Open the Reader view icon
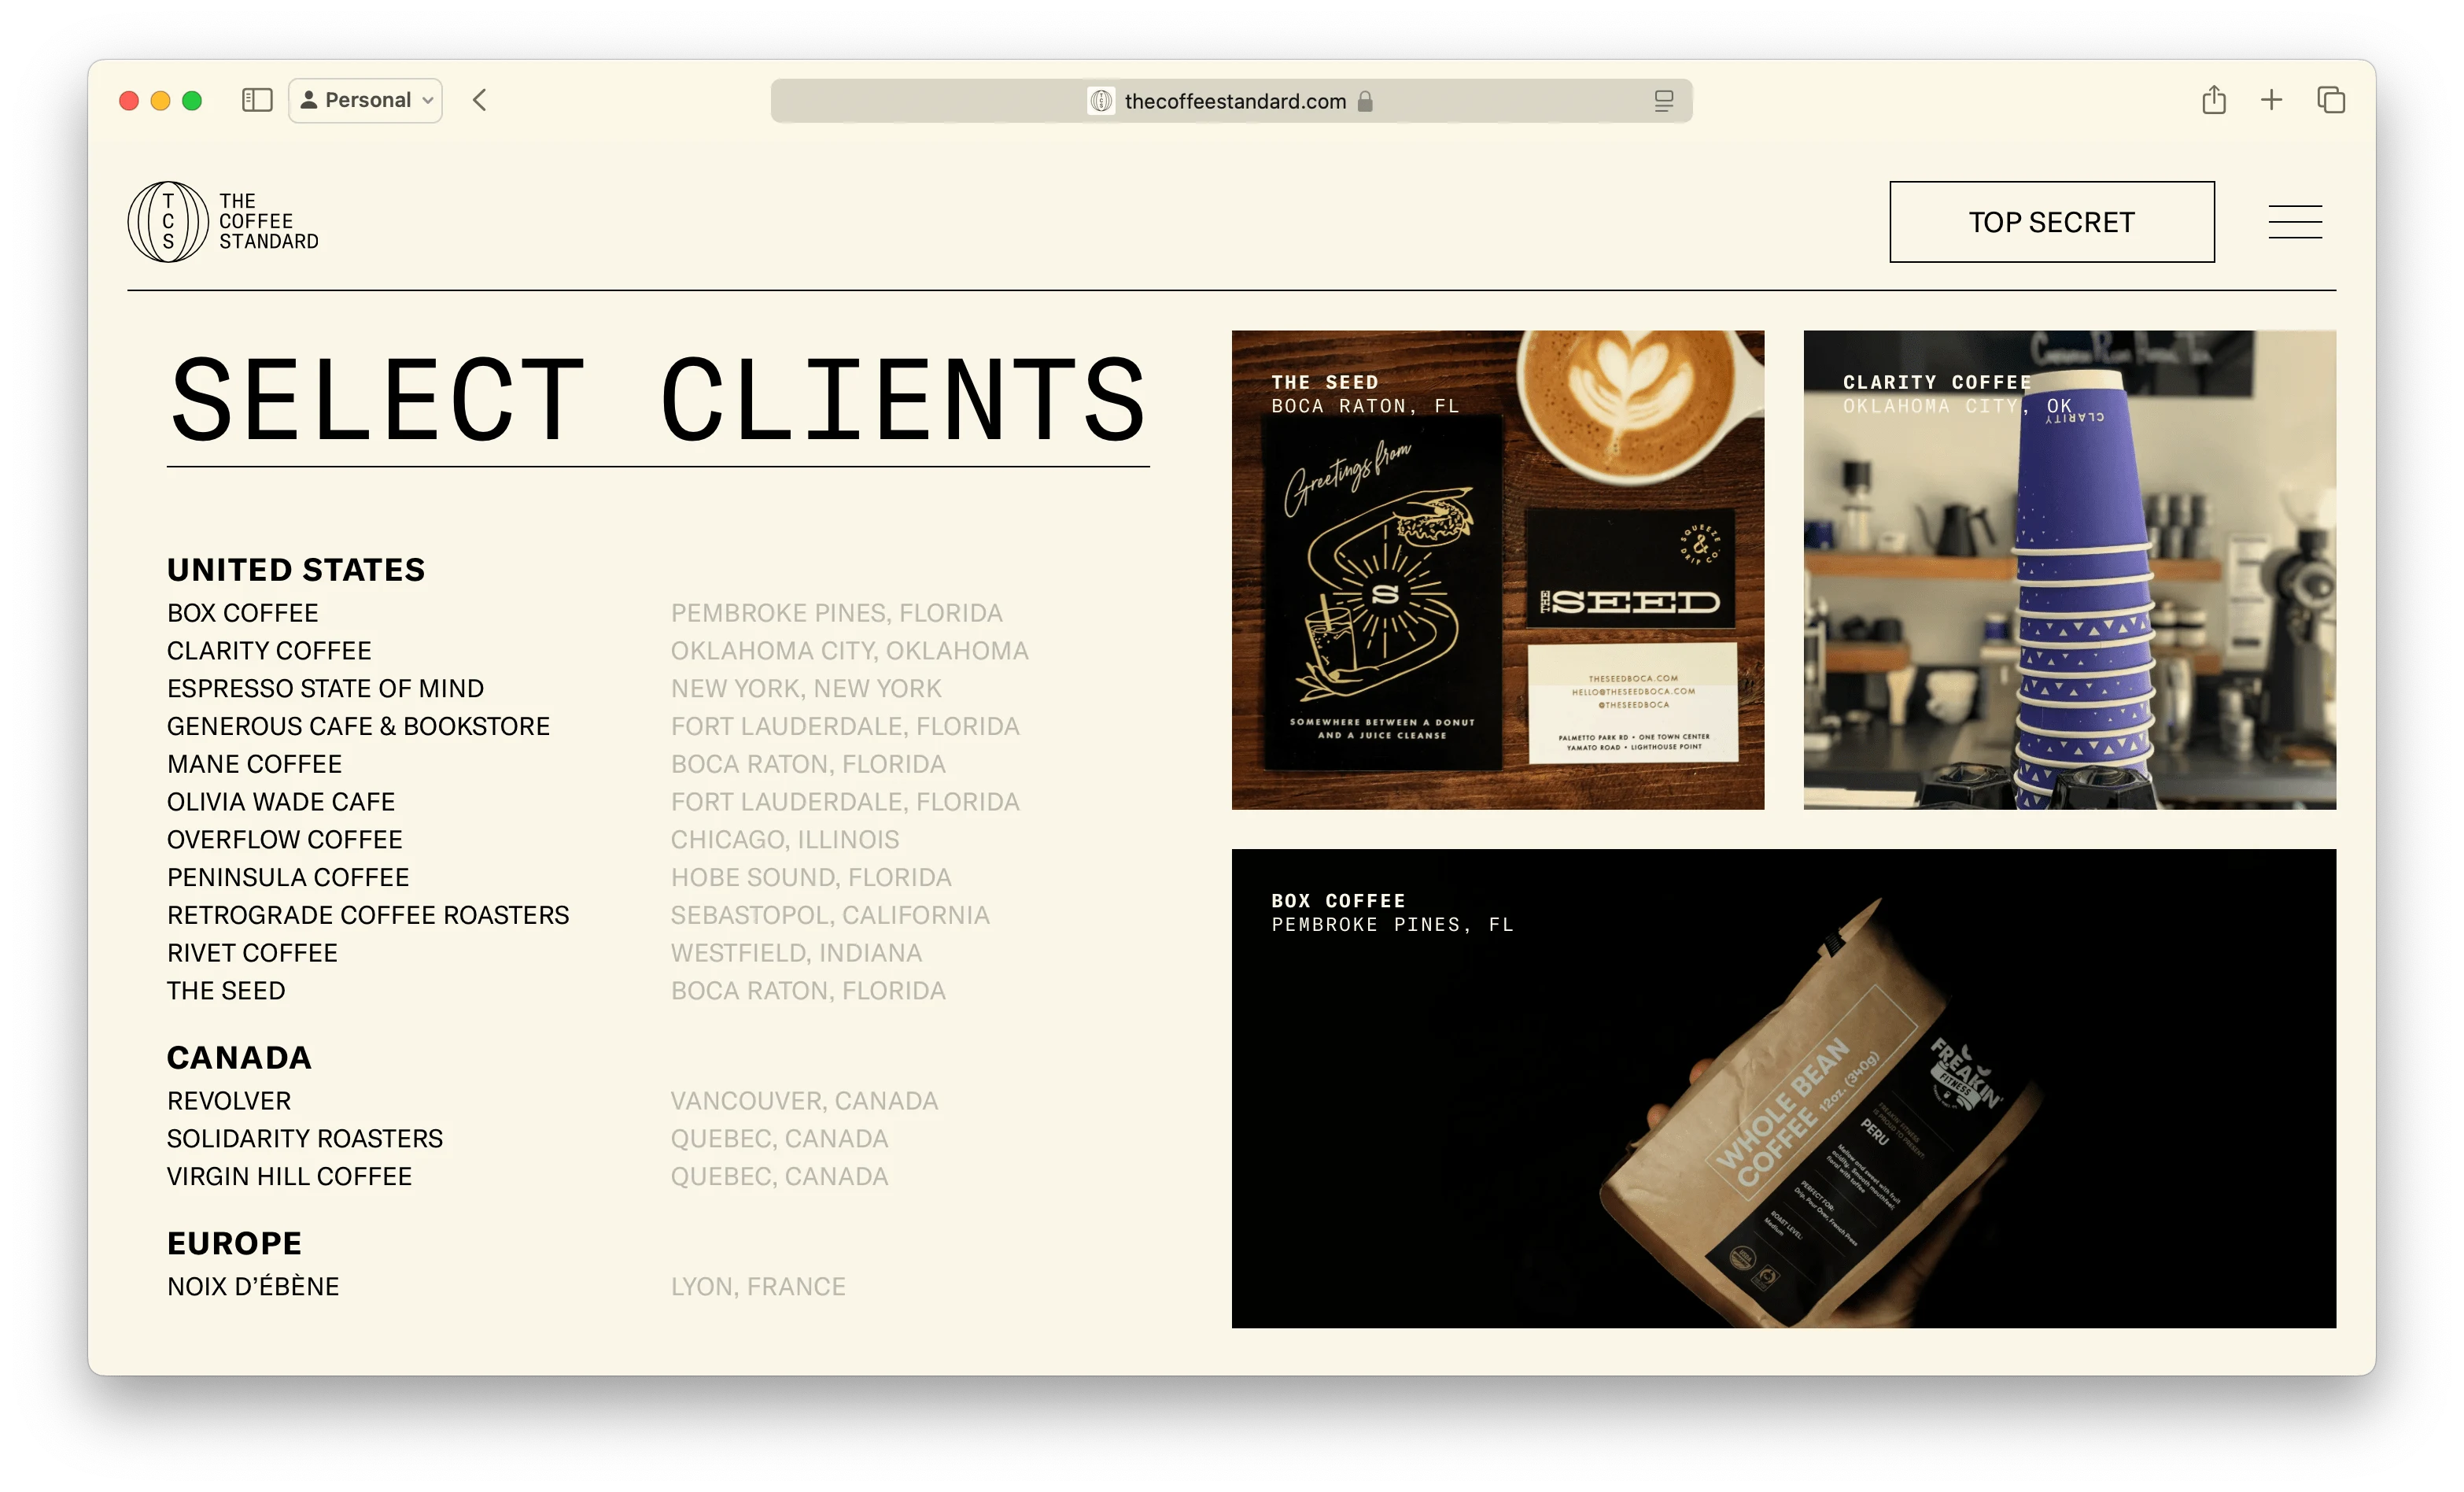 (x=1663, y=101)
